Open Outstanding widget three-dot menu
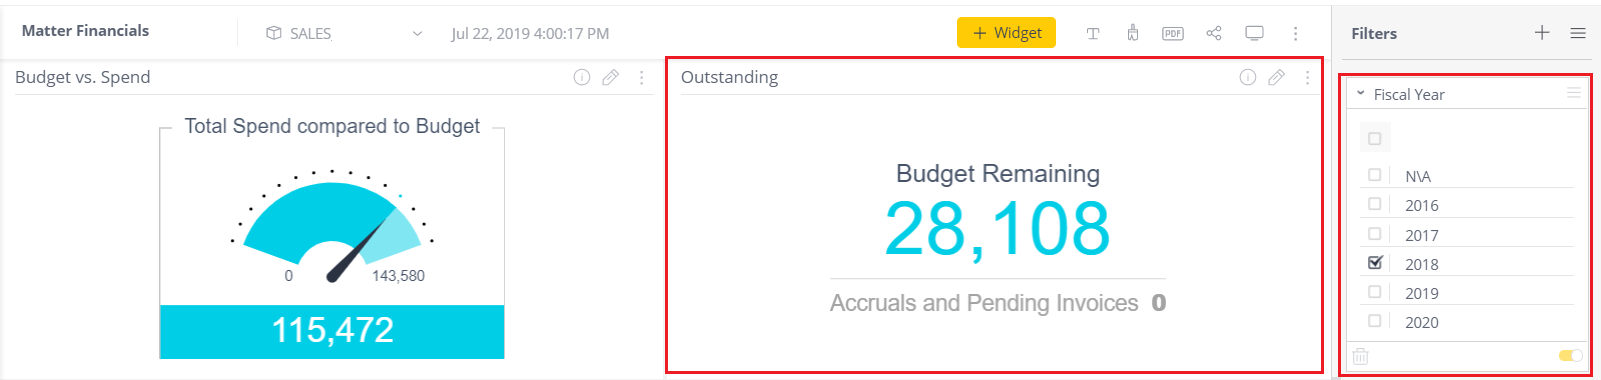 click(x=1307, y=77)
